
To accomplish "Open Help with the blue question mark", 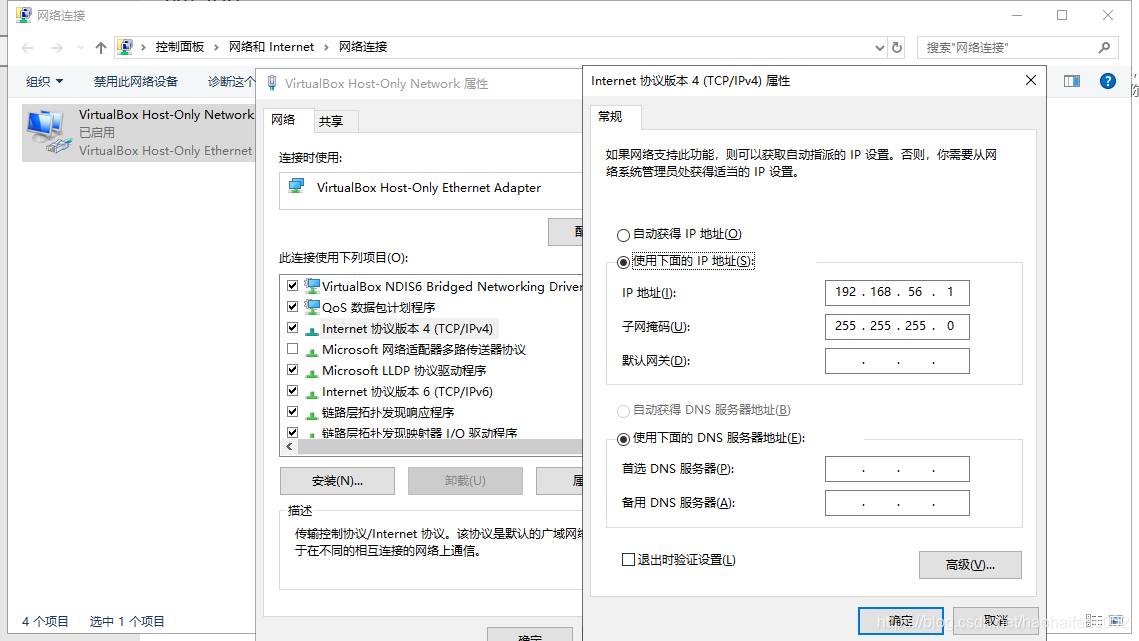I will click(x=1108, y=81).
